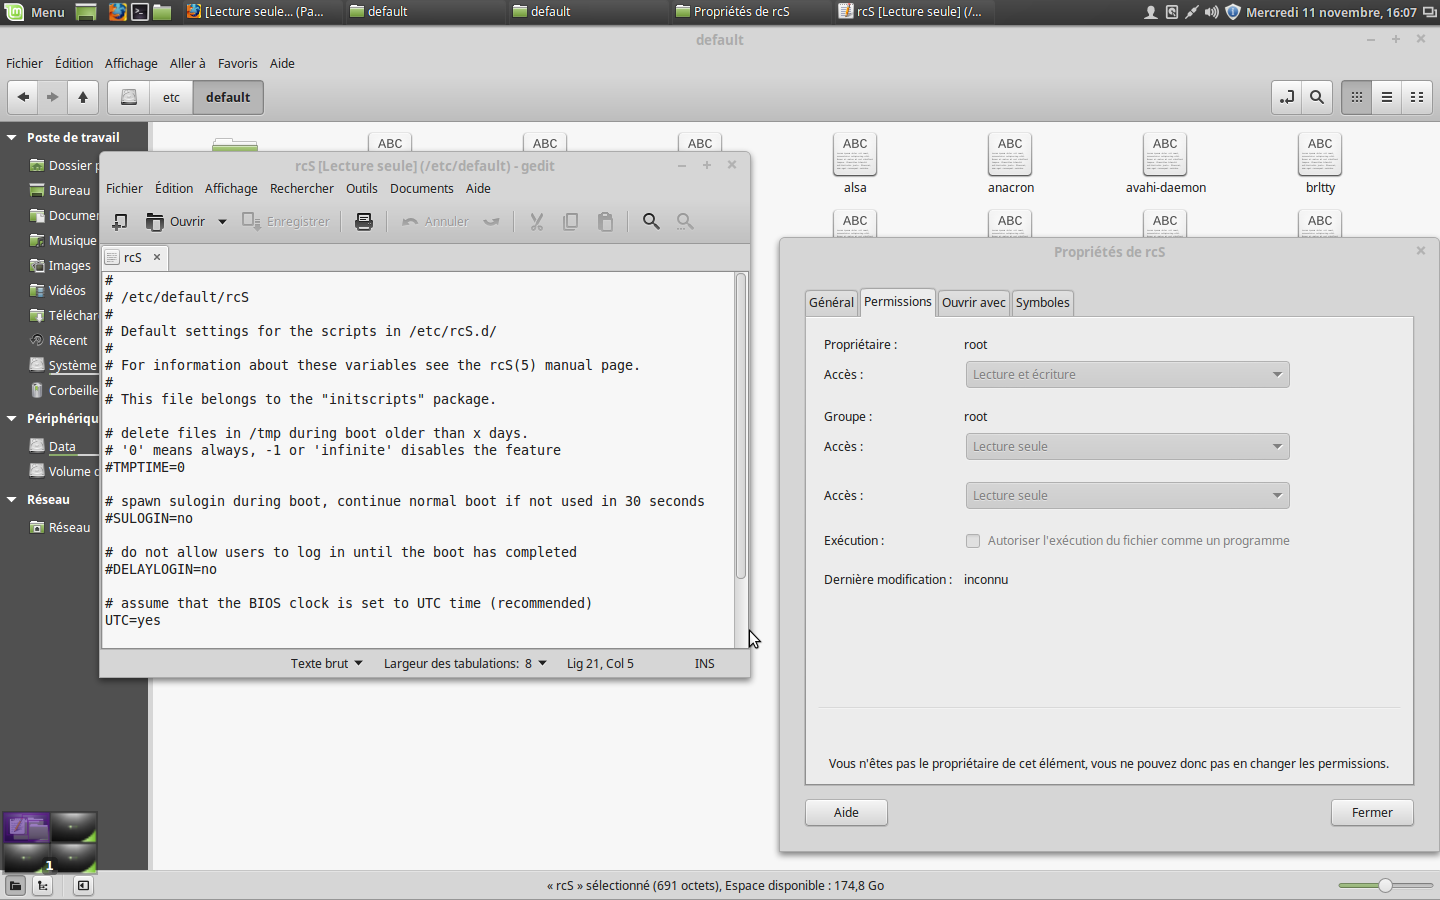This screenshot has height=900, width=1440.
Task: Open the Largeur des tabulations dropdown
Action: tap(465, 663)
